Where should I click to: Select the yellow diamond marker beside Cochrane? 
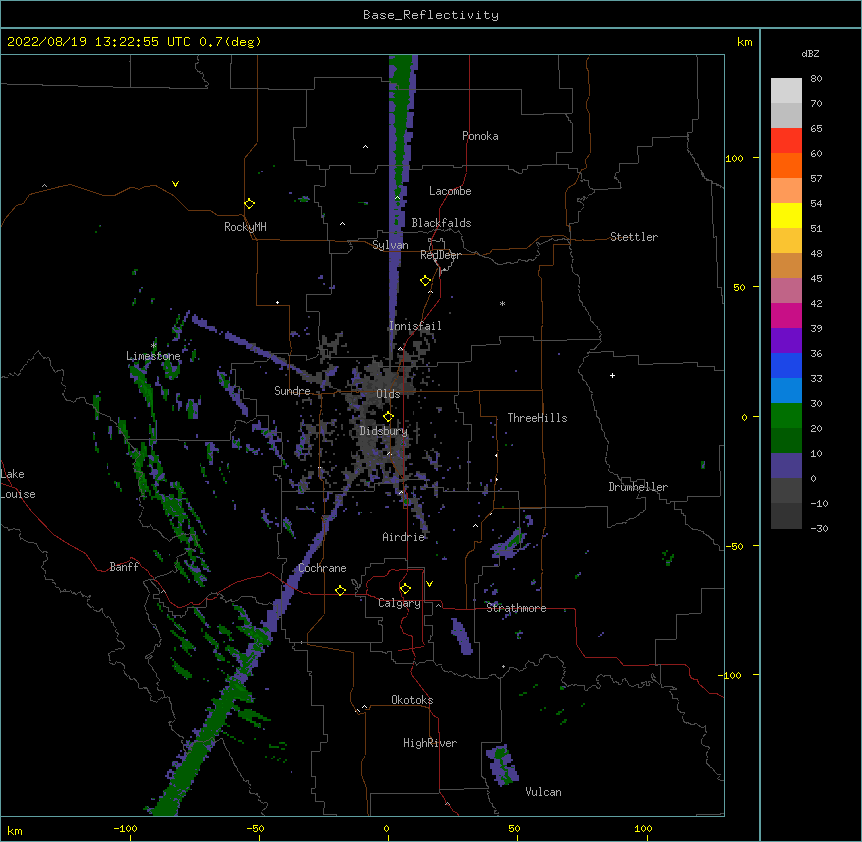coord(340,590)
